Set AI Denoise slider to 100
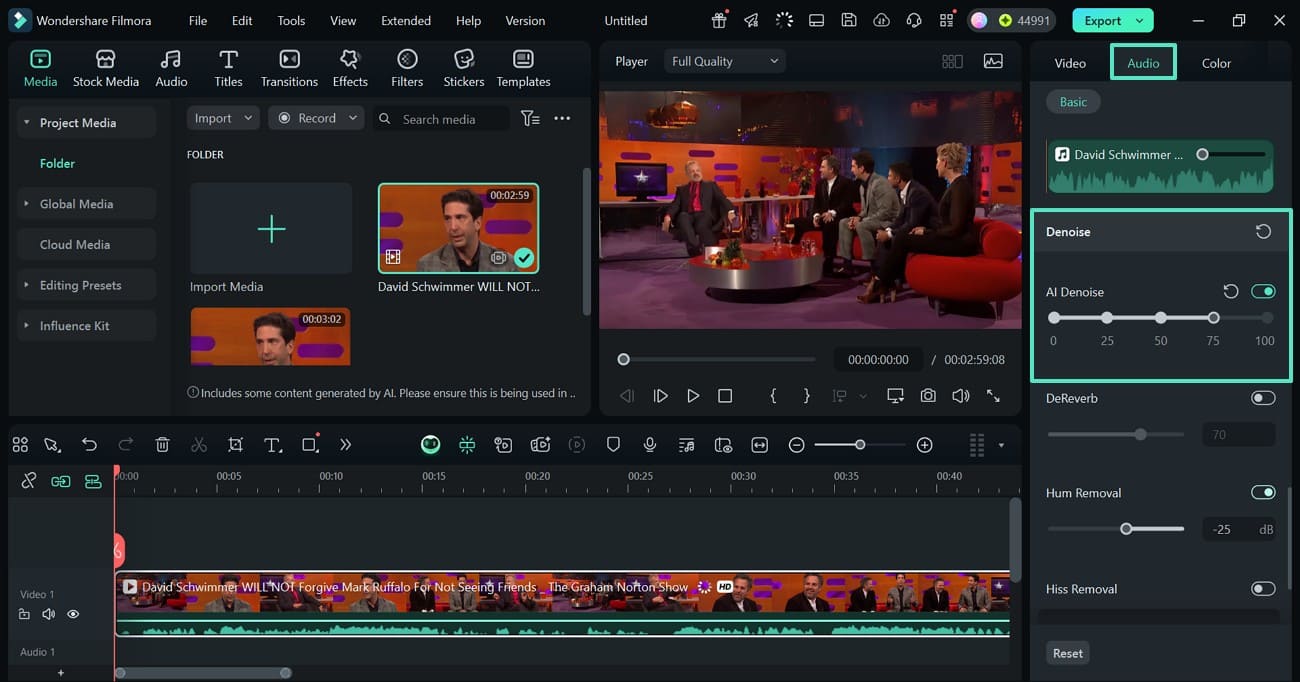Screen dimensions: 1300x682 pos(1267,318)
